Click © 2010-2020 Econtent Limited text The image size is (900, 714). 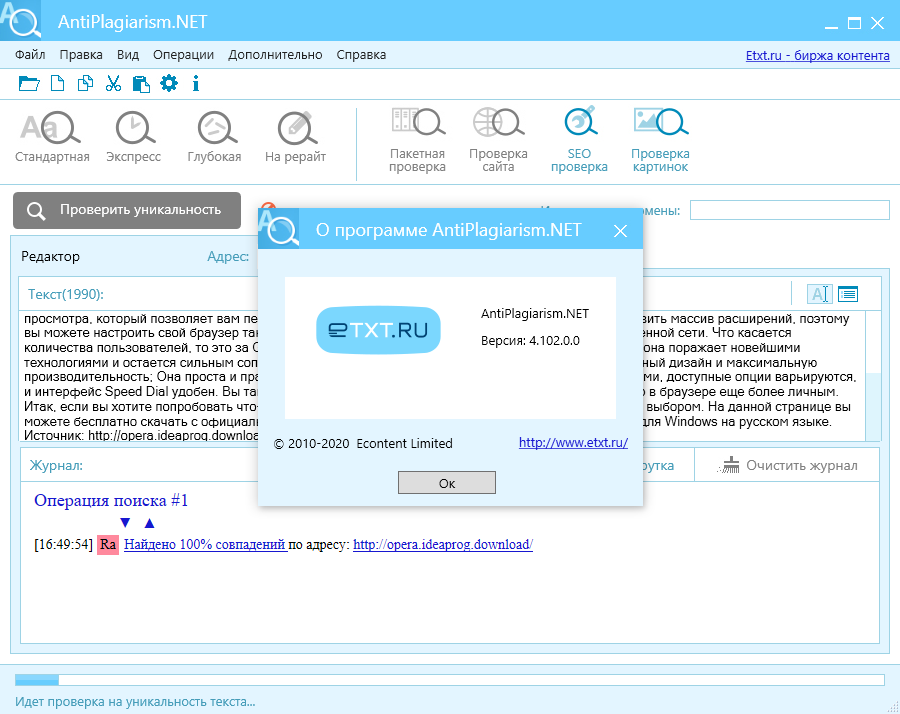pos(363,443)
